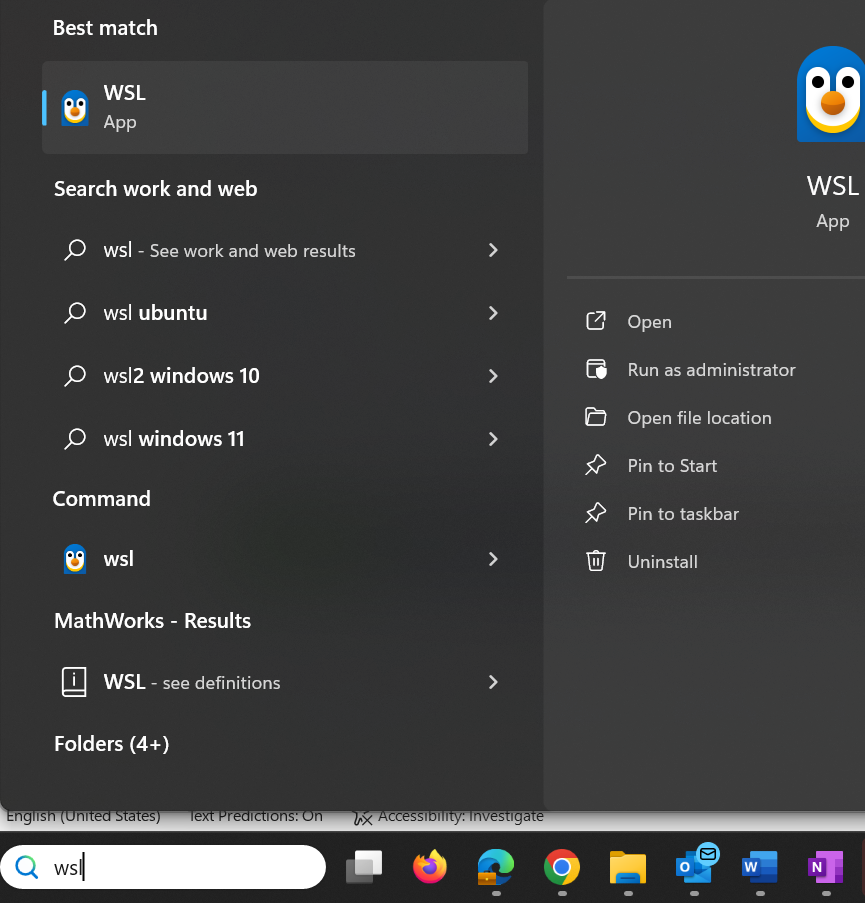
Task: Click 'English (United States)' in Word status bar
Action: [83, 816]
